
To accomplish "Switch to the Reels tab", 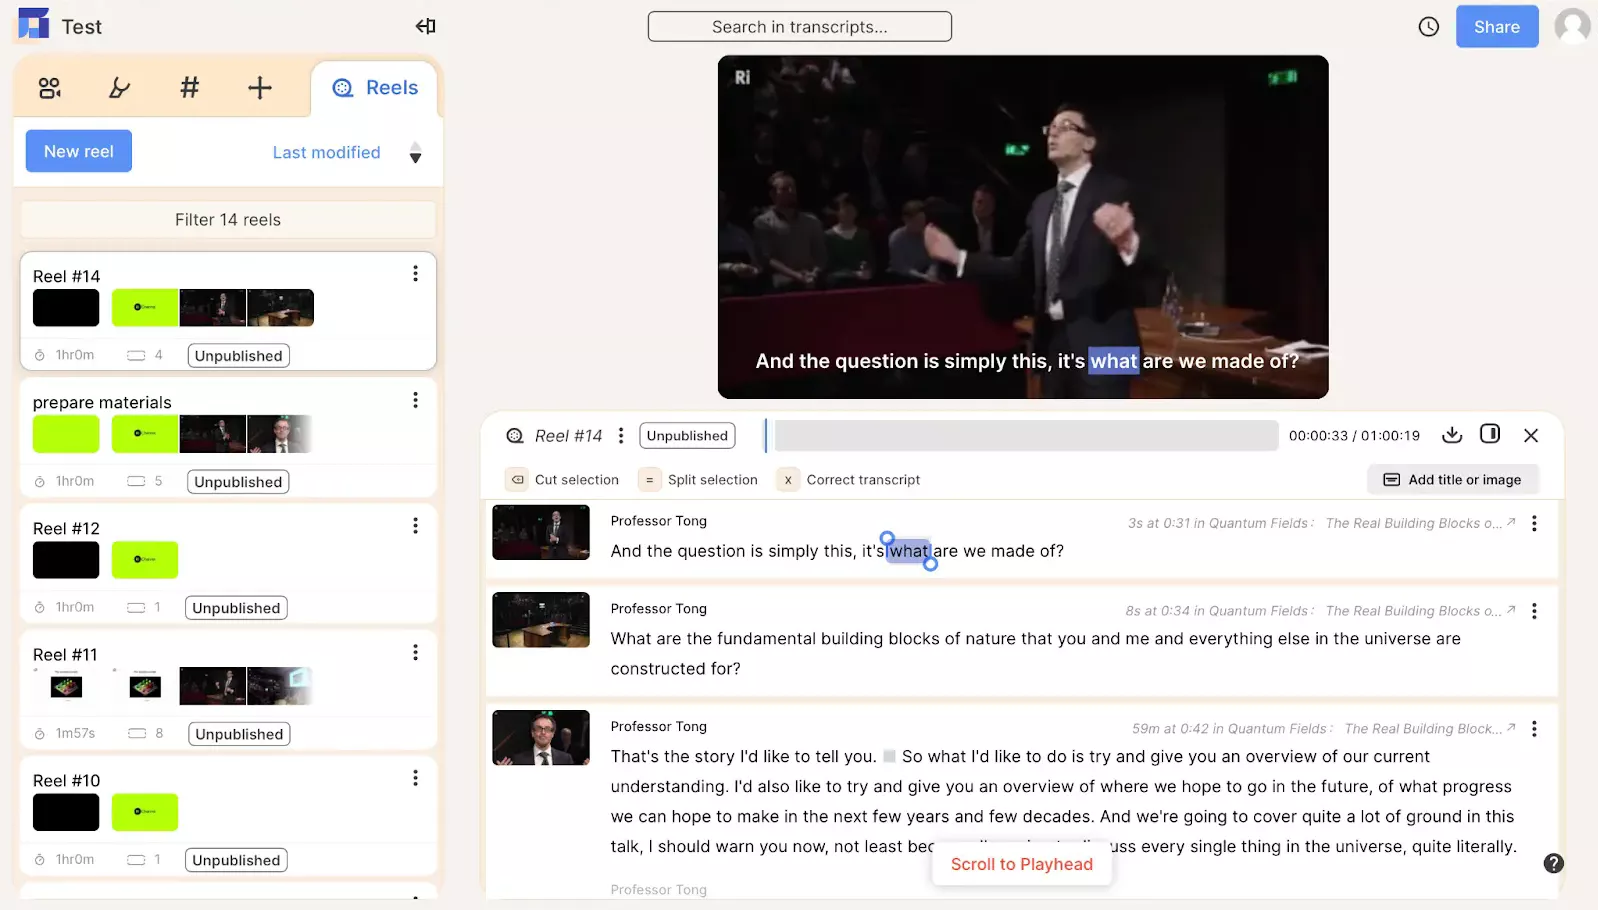I will (375, 88).
